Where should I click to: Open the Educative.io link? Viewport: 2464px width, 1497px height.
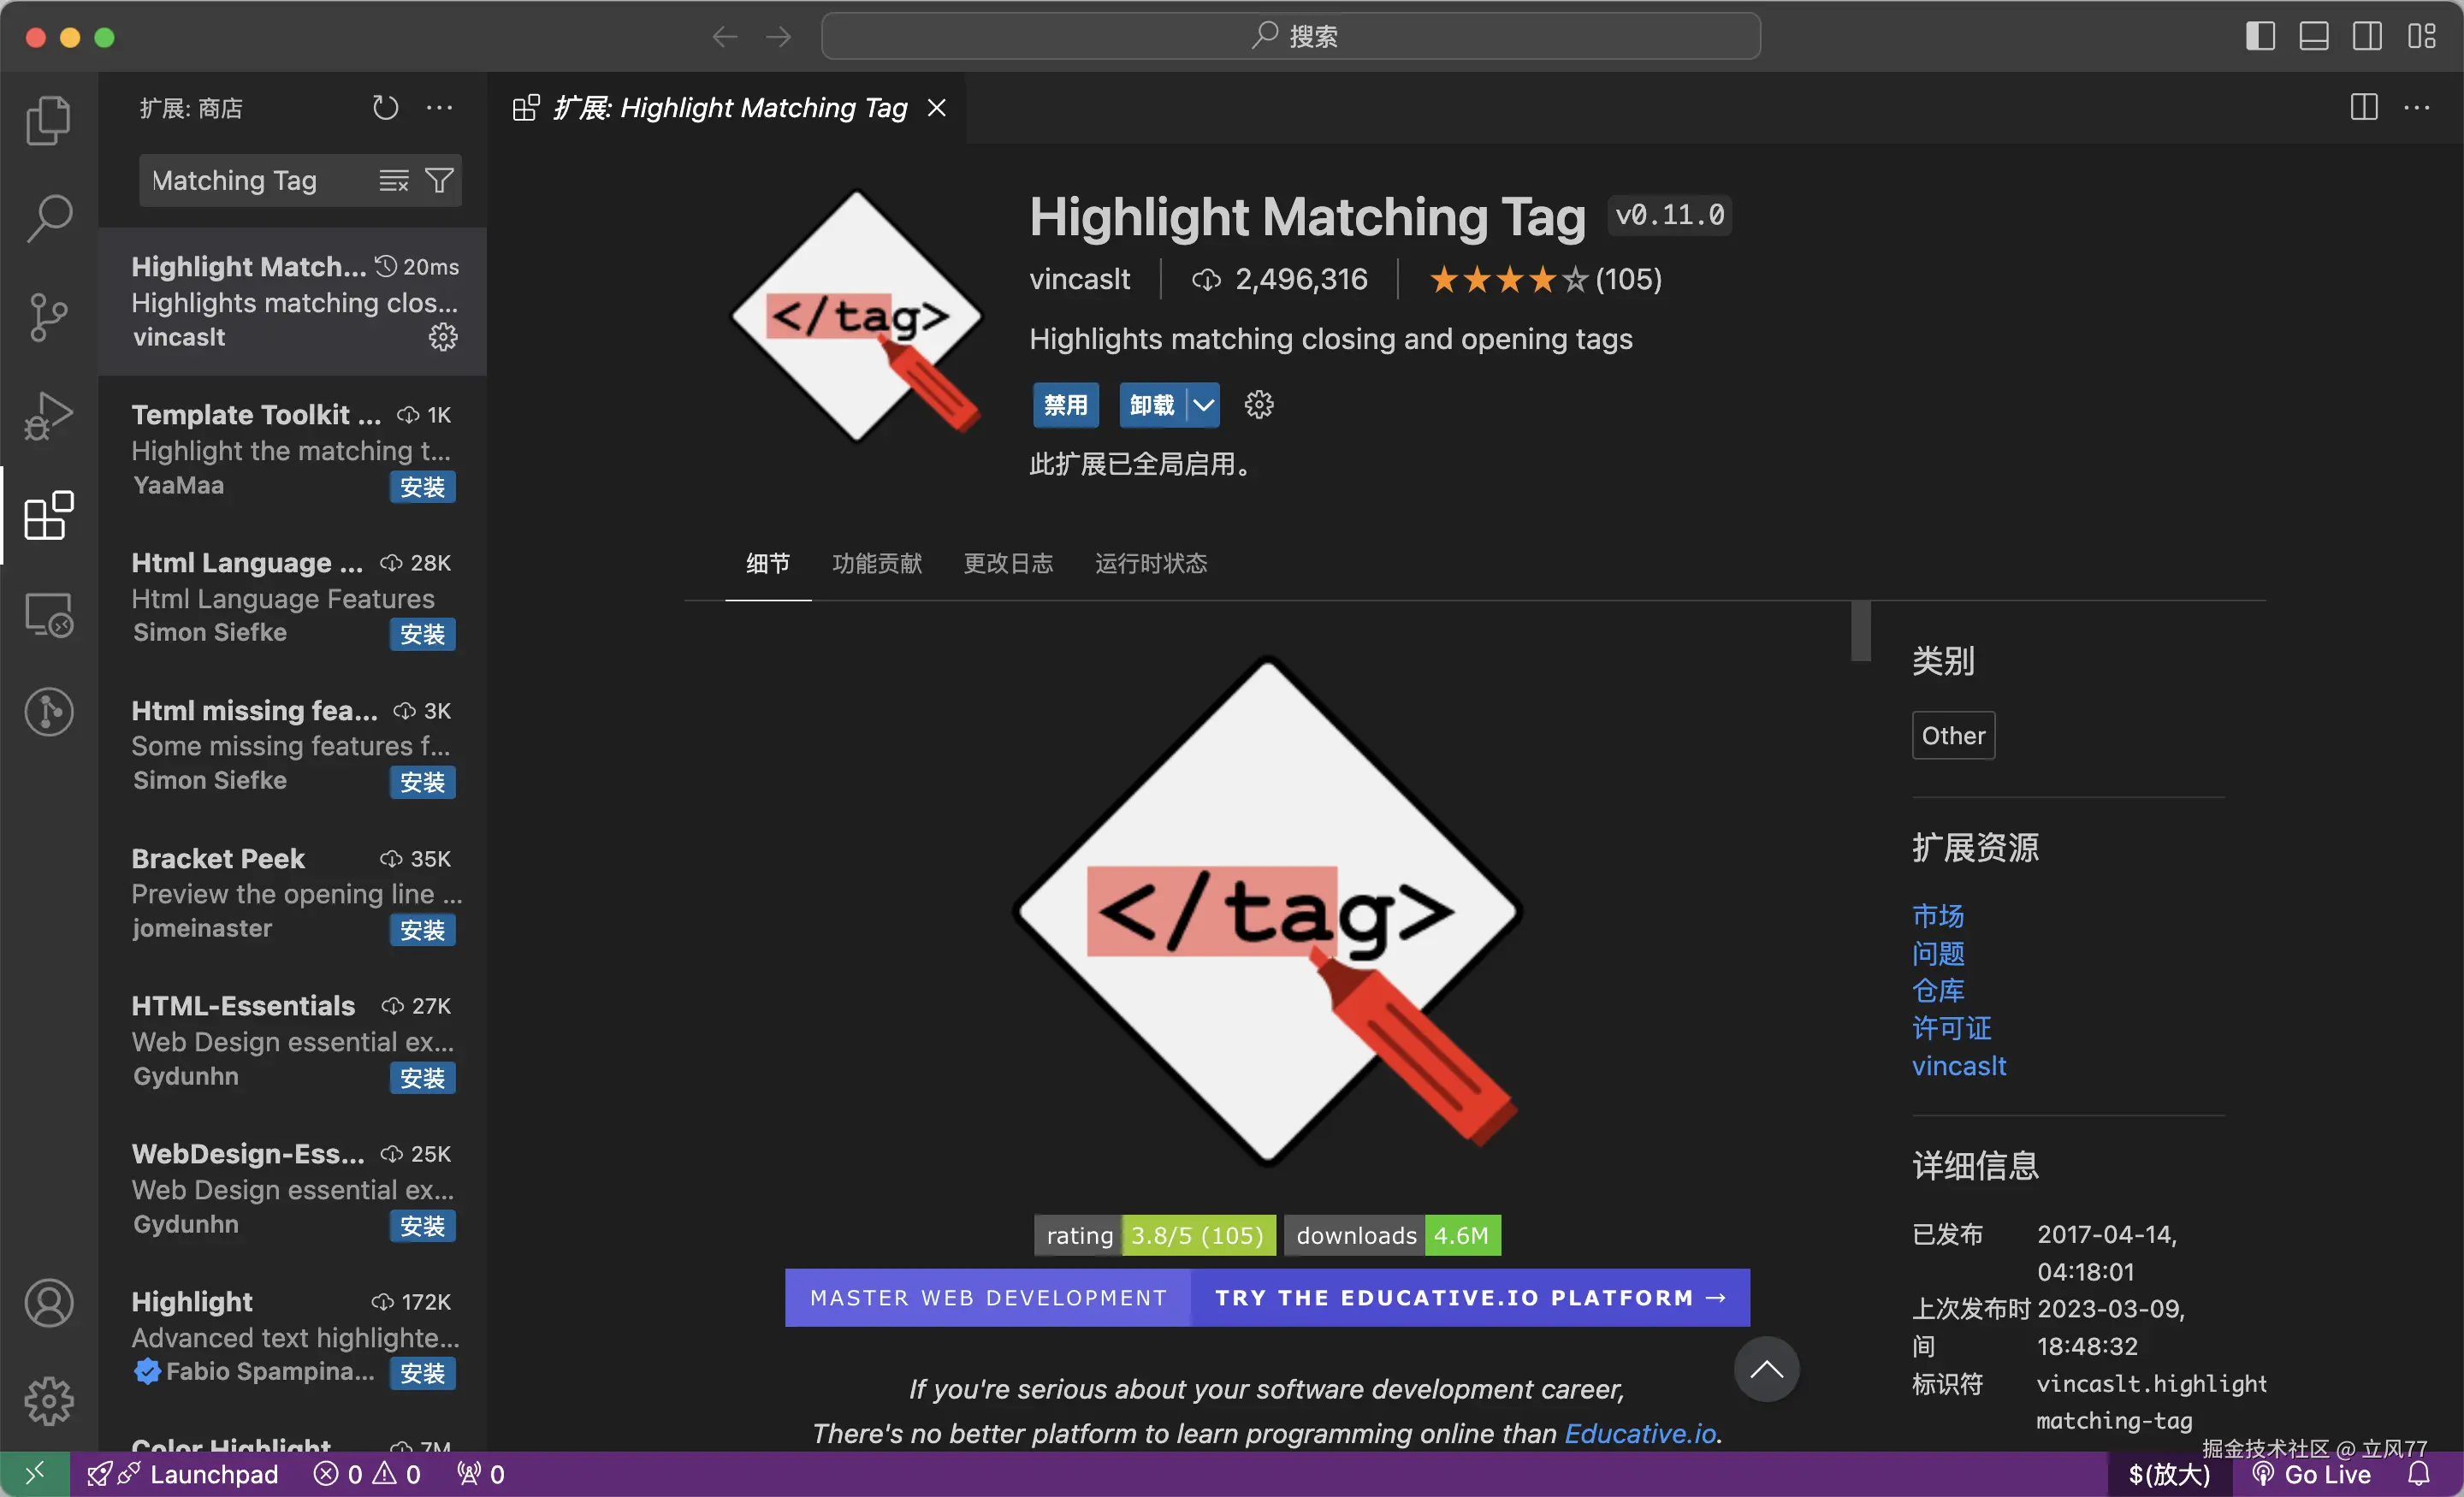(1639, 1433)
